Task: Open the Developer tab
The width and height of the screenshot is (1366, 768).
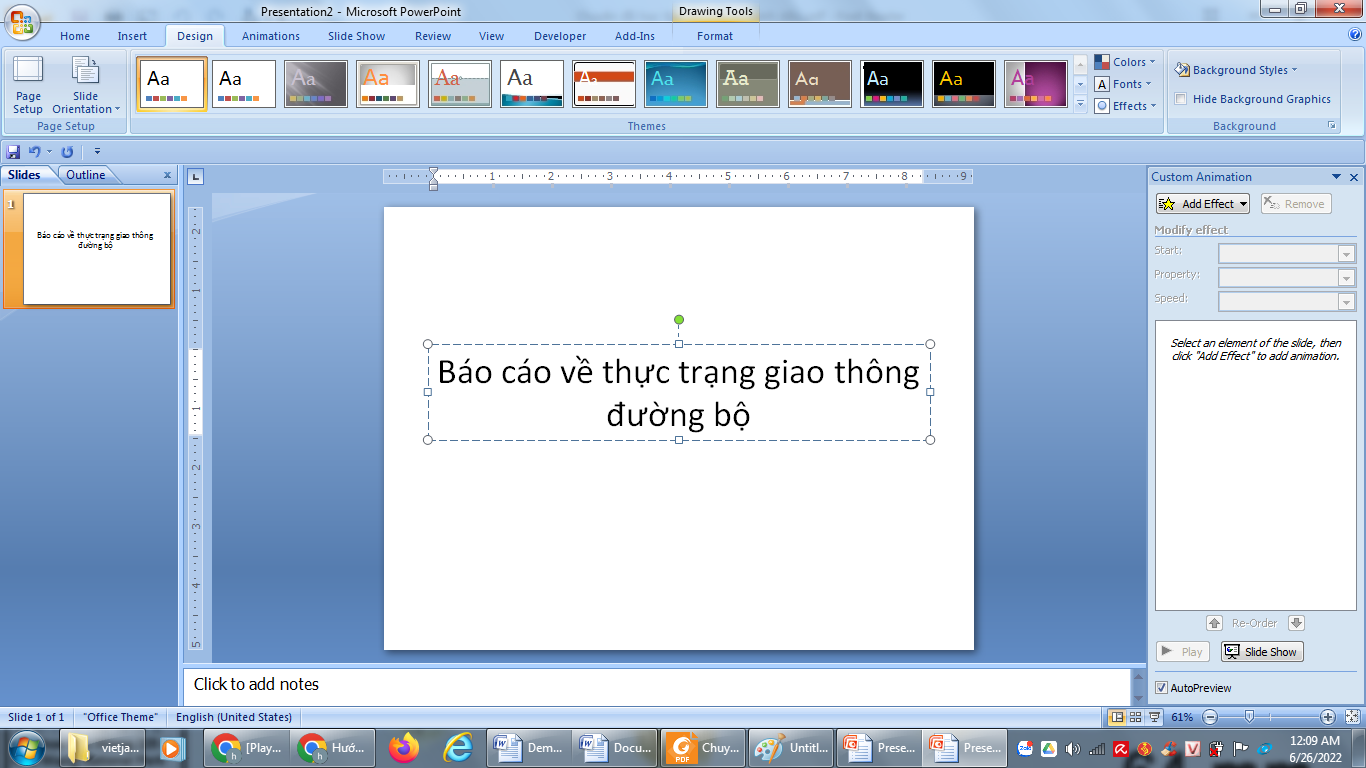Action: tap(560, 36)
